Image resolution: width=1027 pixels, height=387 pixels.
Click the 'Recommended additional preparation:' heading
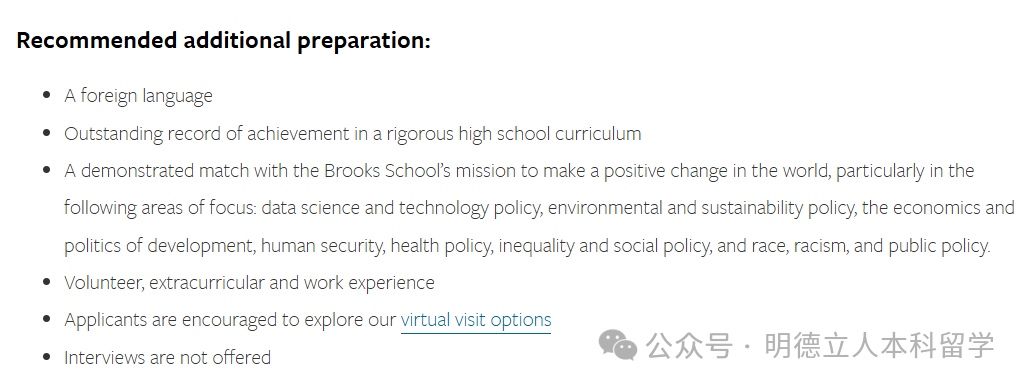pos(223,41)
